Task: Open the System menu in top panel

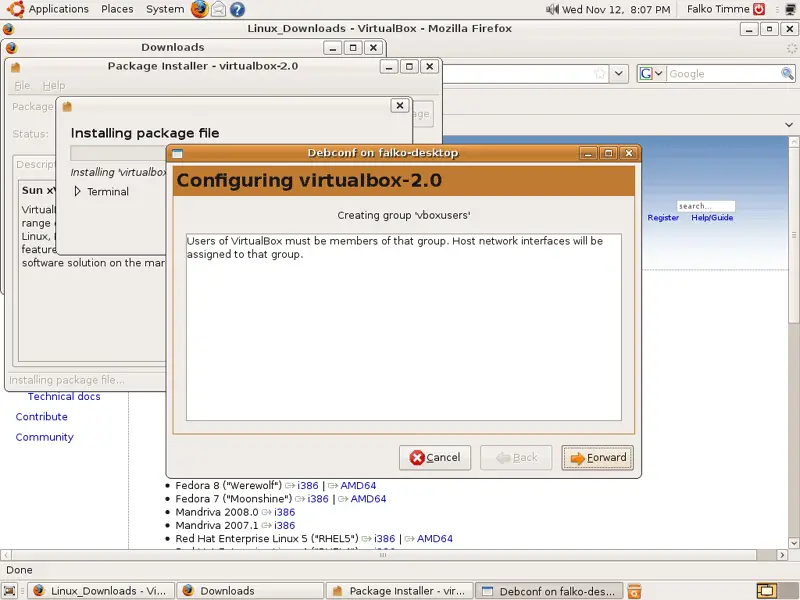Action: (165, 9)
